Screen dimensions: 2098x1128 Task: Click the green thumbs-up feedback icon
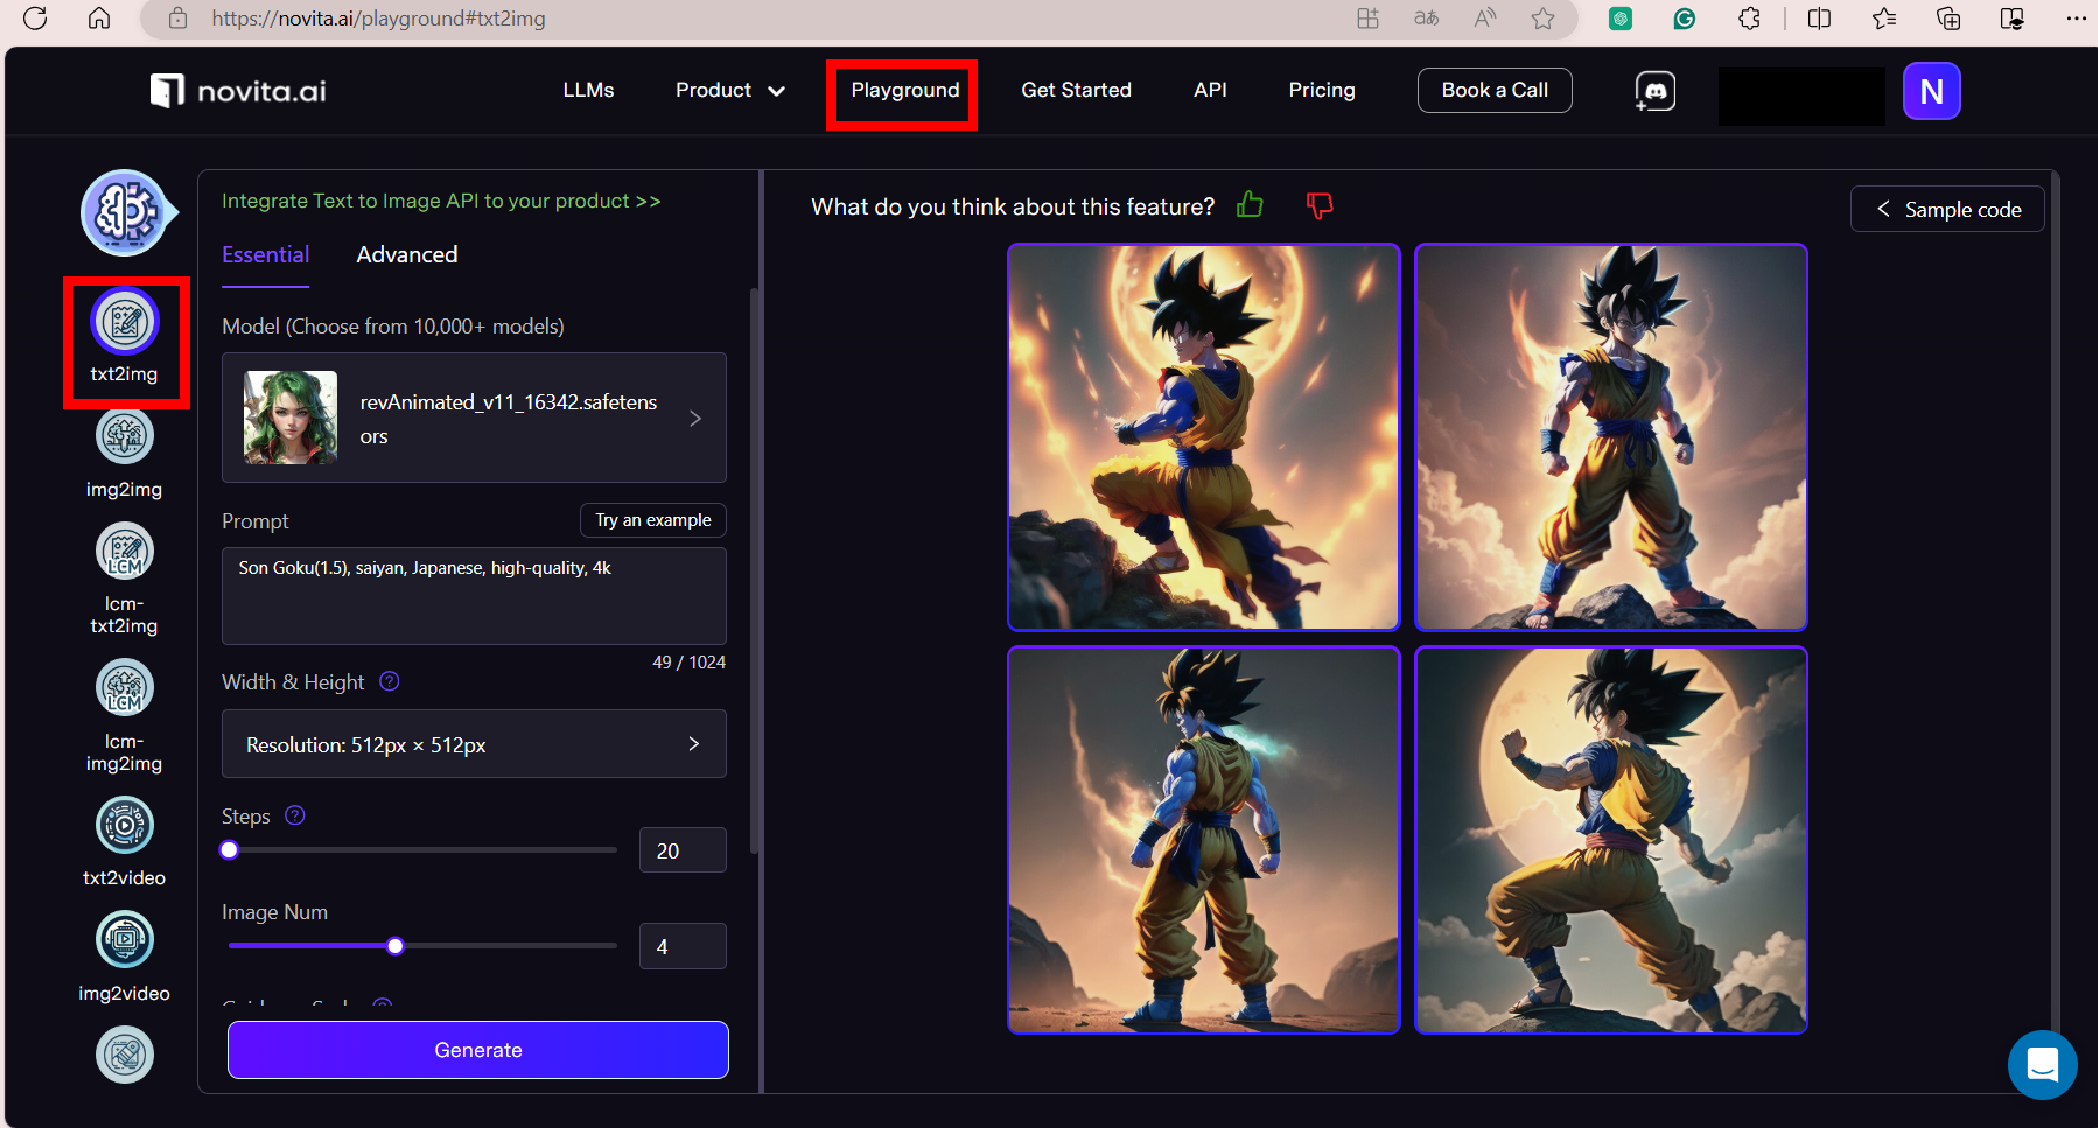tap(1250, 205)
